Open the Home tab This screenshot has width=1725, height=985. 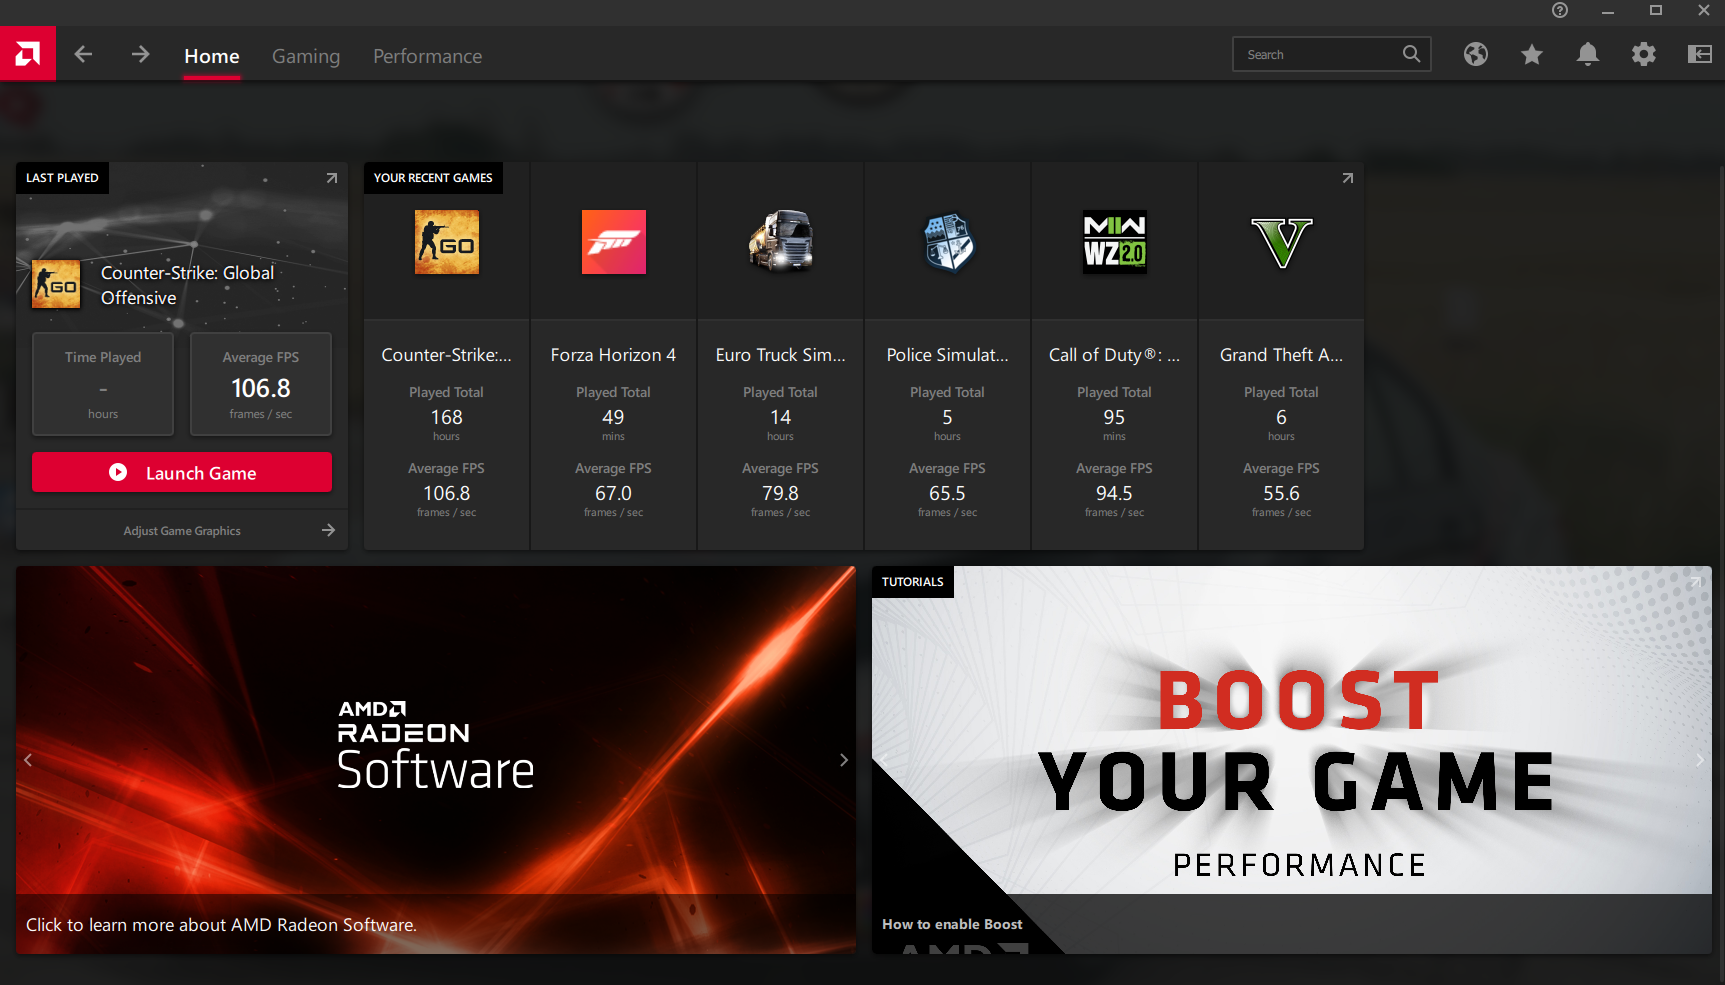(x=212, y=56)
